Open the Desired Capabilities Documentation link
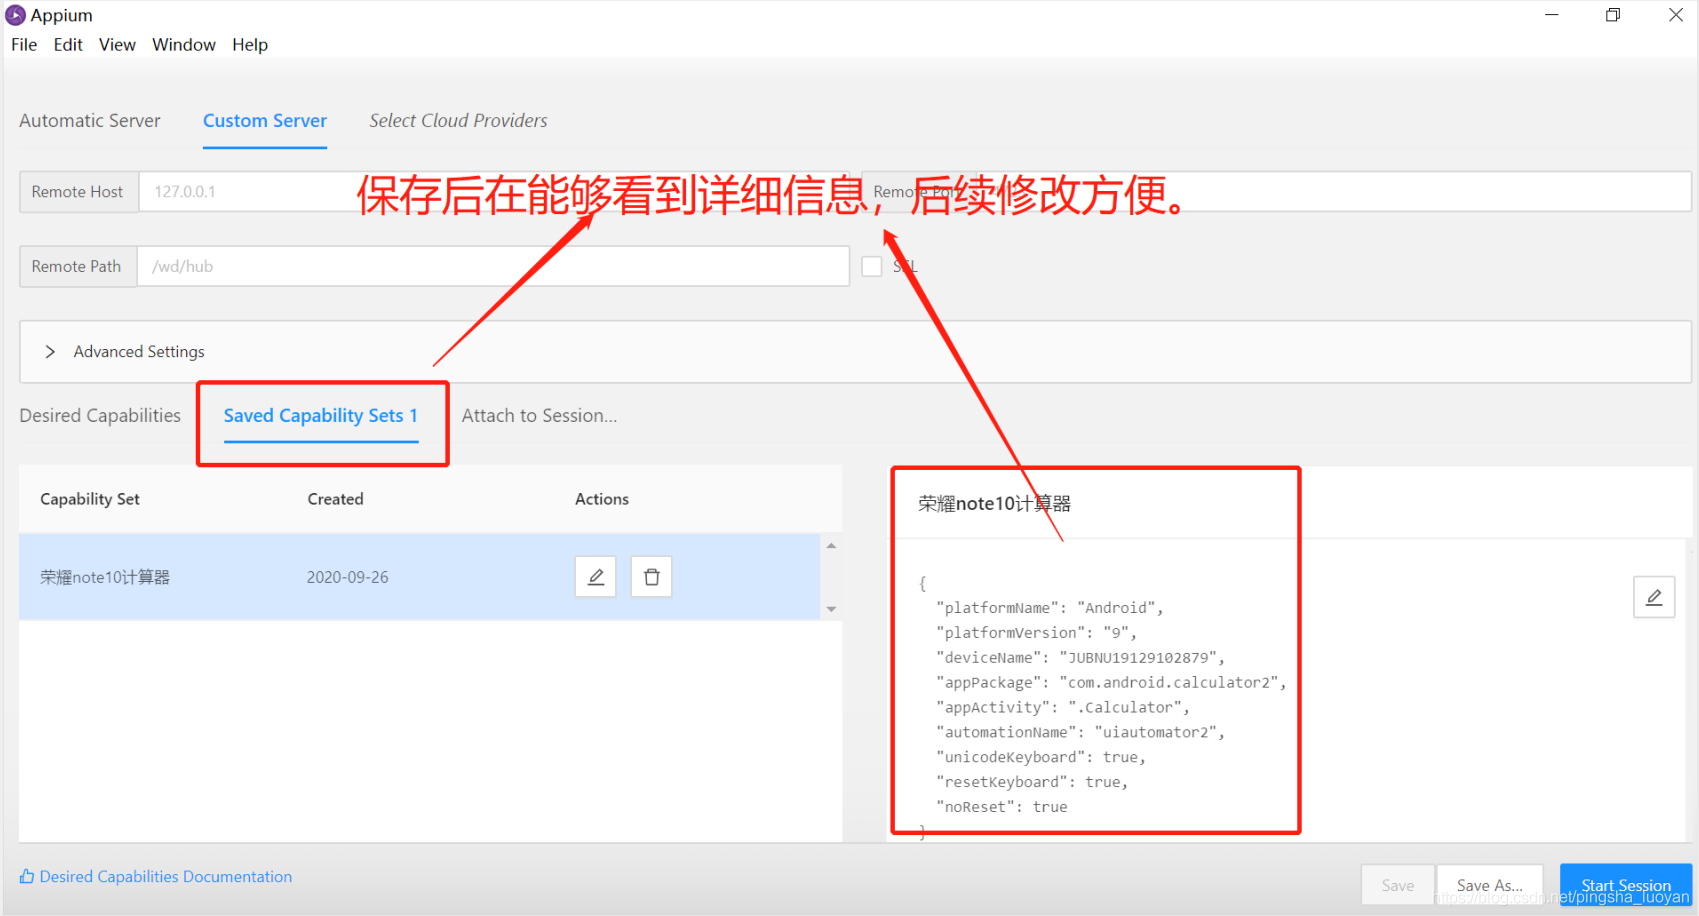Viewport: 1699px width, 916px height. 166,877
